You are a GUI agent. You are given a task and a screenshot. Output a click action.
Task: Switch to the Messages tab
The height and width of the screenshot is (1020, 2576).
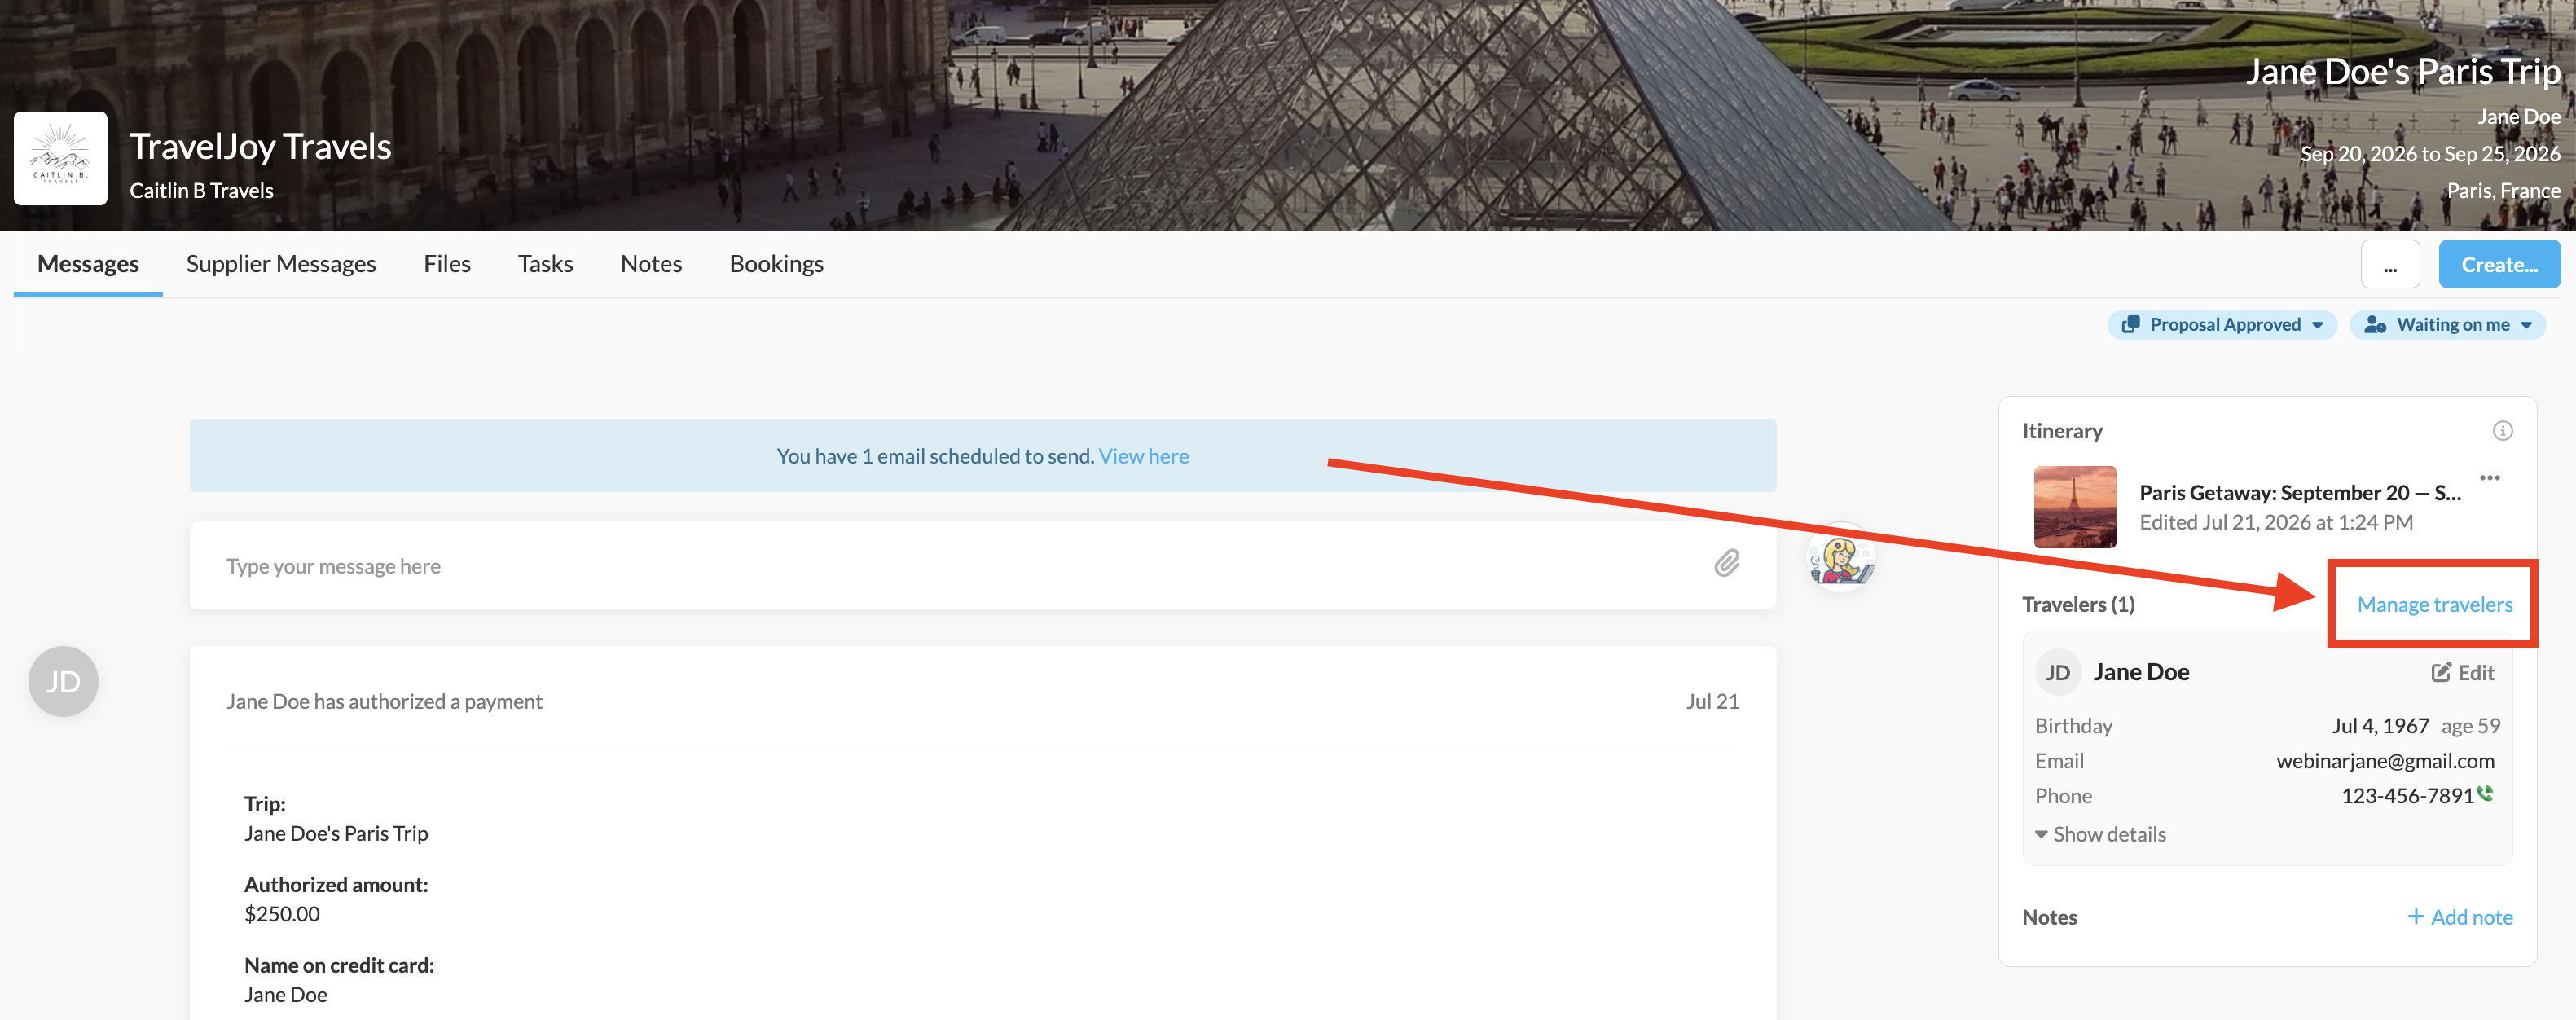point(88,264)
